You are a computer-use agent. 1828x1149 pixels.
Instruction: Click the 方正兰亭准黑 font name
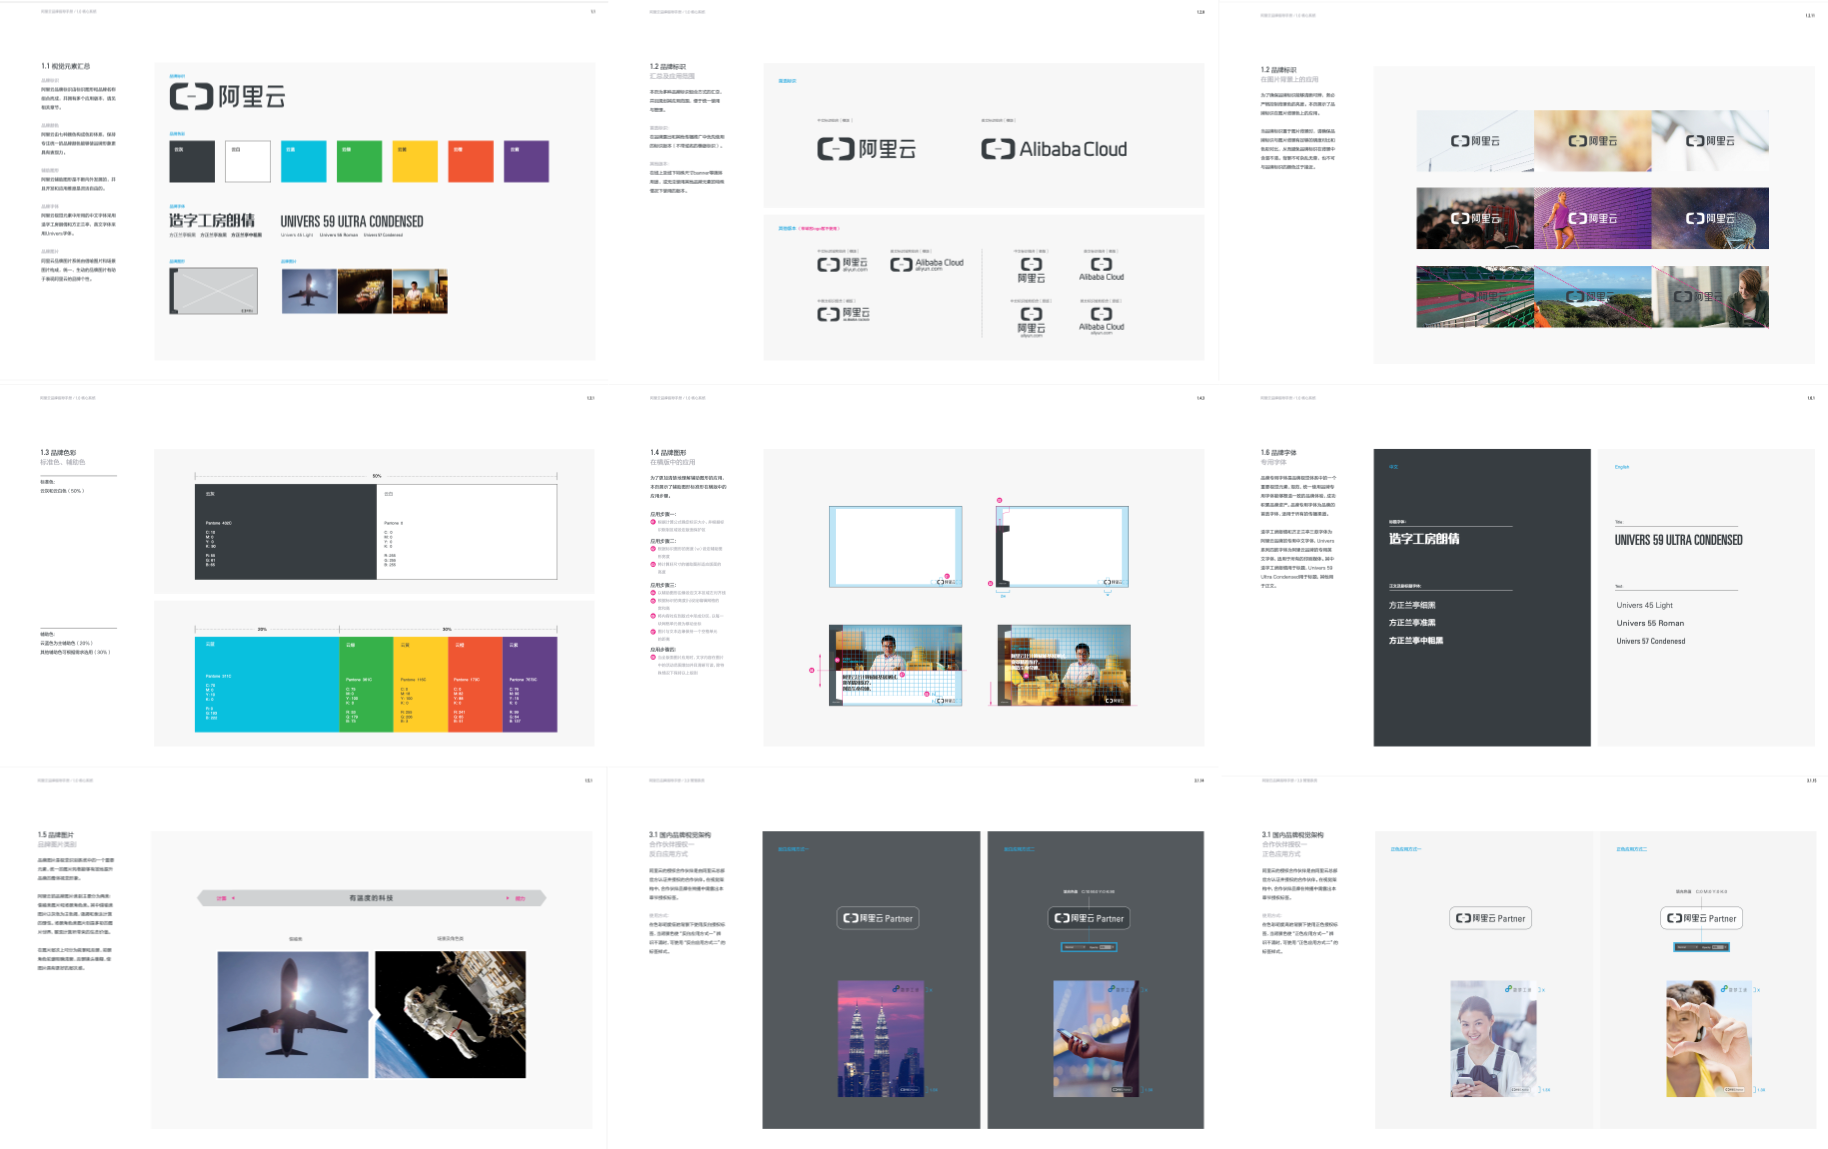tap(1412, 623)
